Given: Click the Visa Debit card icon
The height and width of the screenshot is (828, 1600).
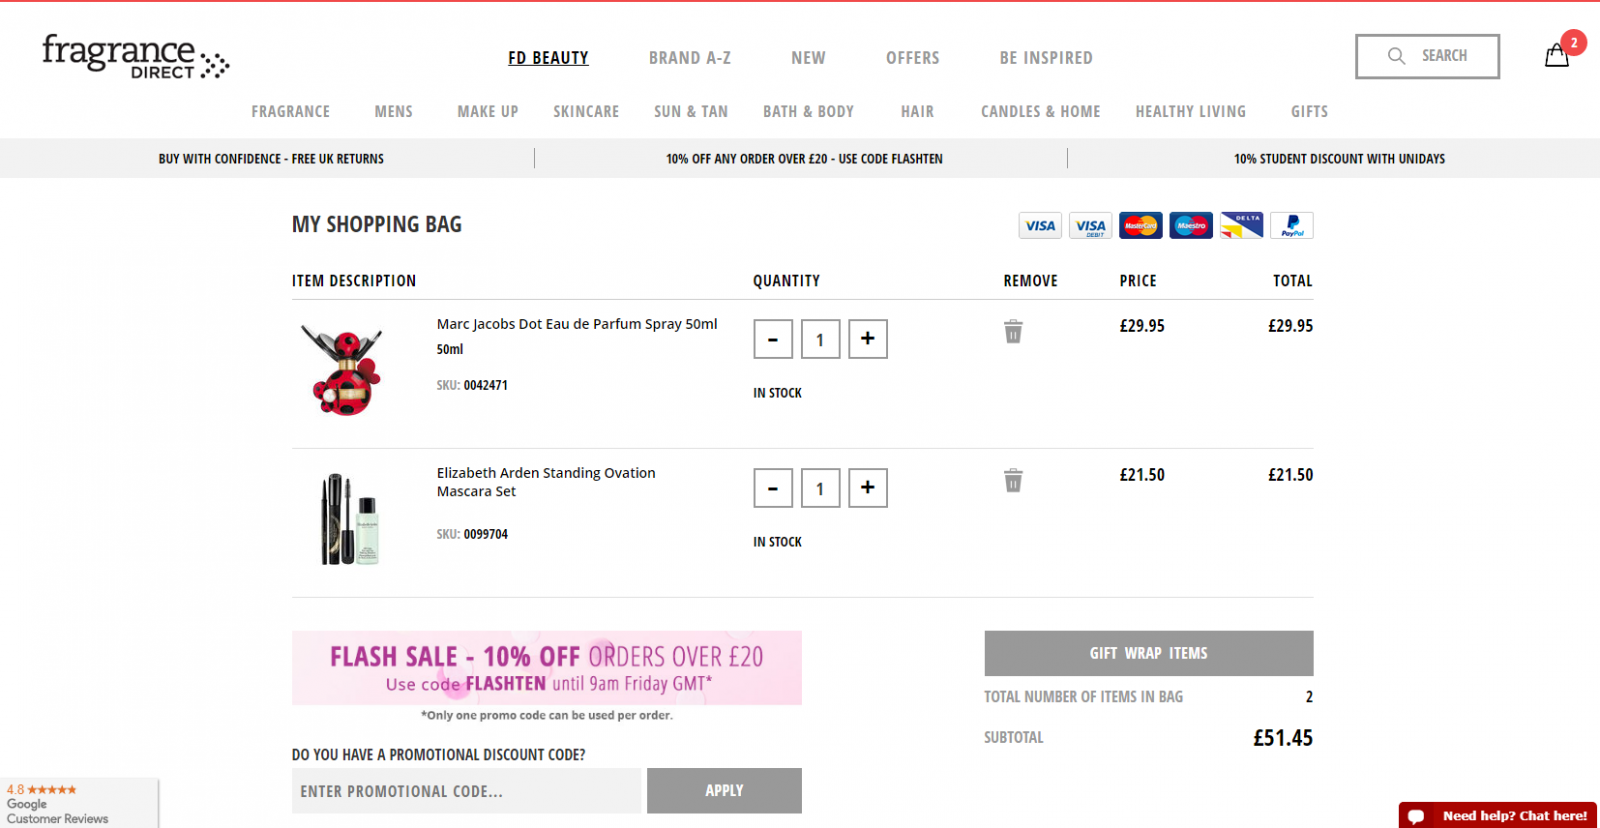Looking at the screenshot, I should click(1090, 226).
